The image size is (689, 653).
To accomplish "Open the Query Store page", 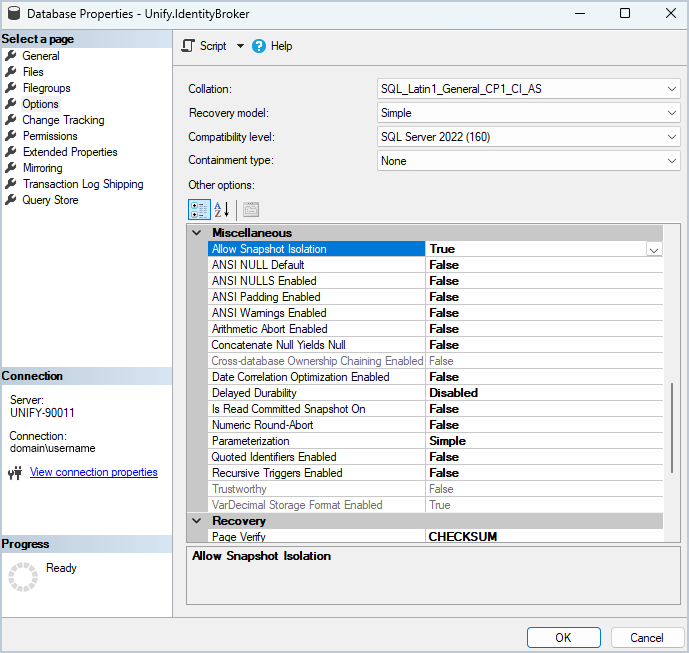I will coord(51,200).
